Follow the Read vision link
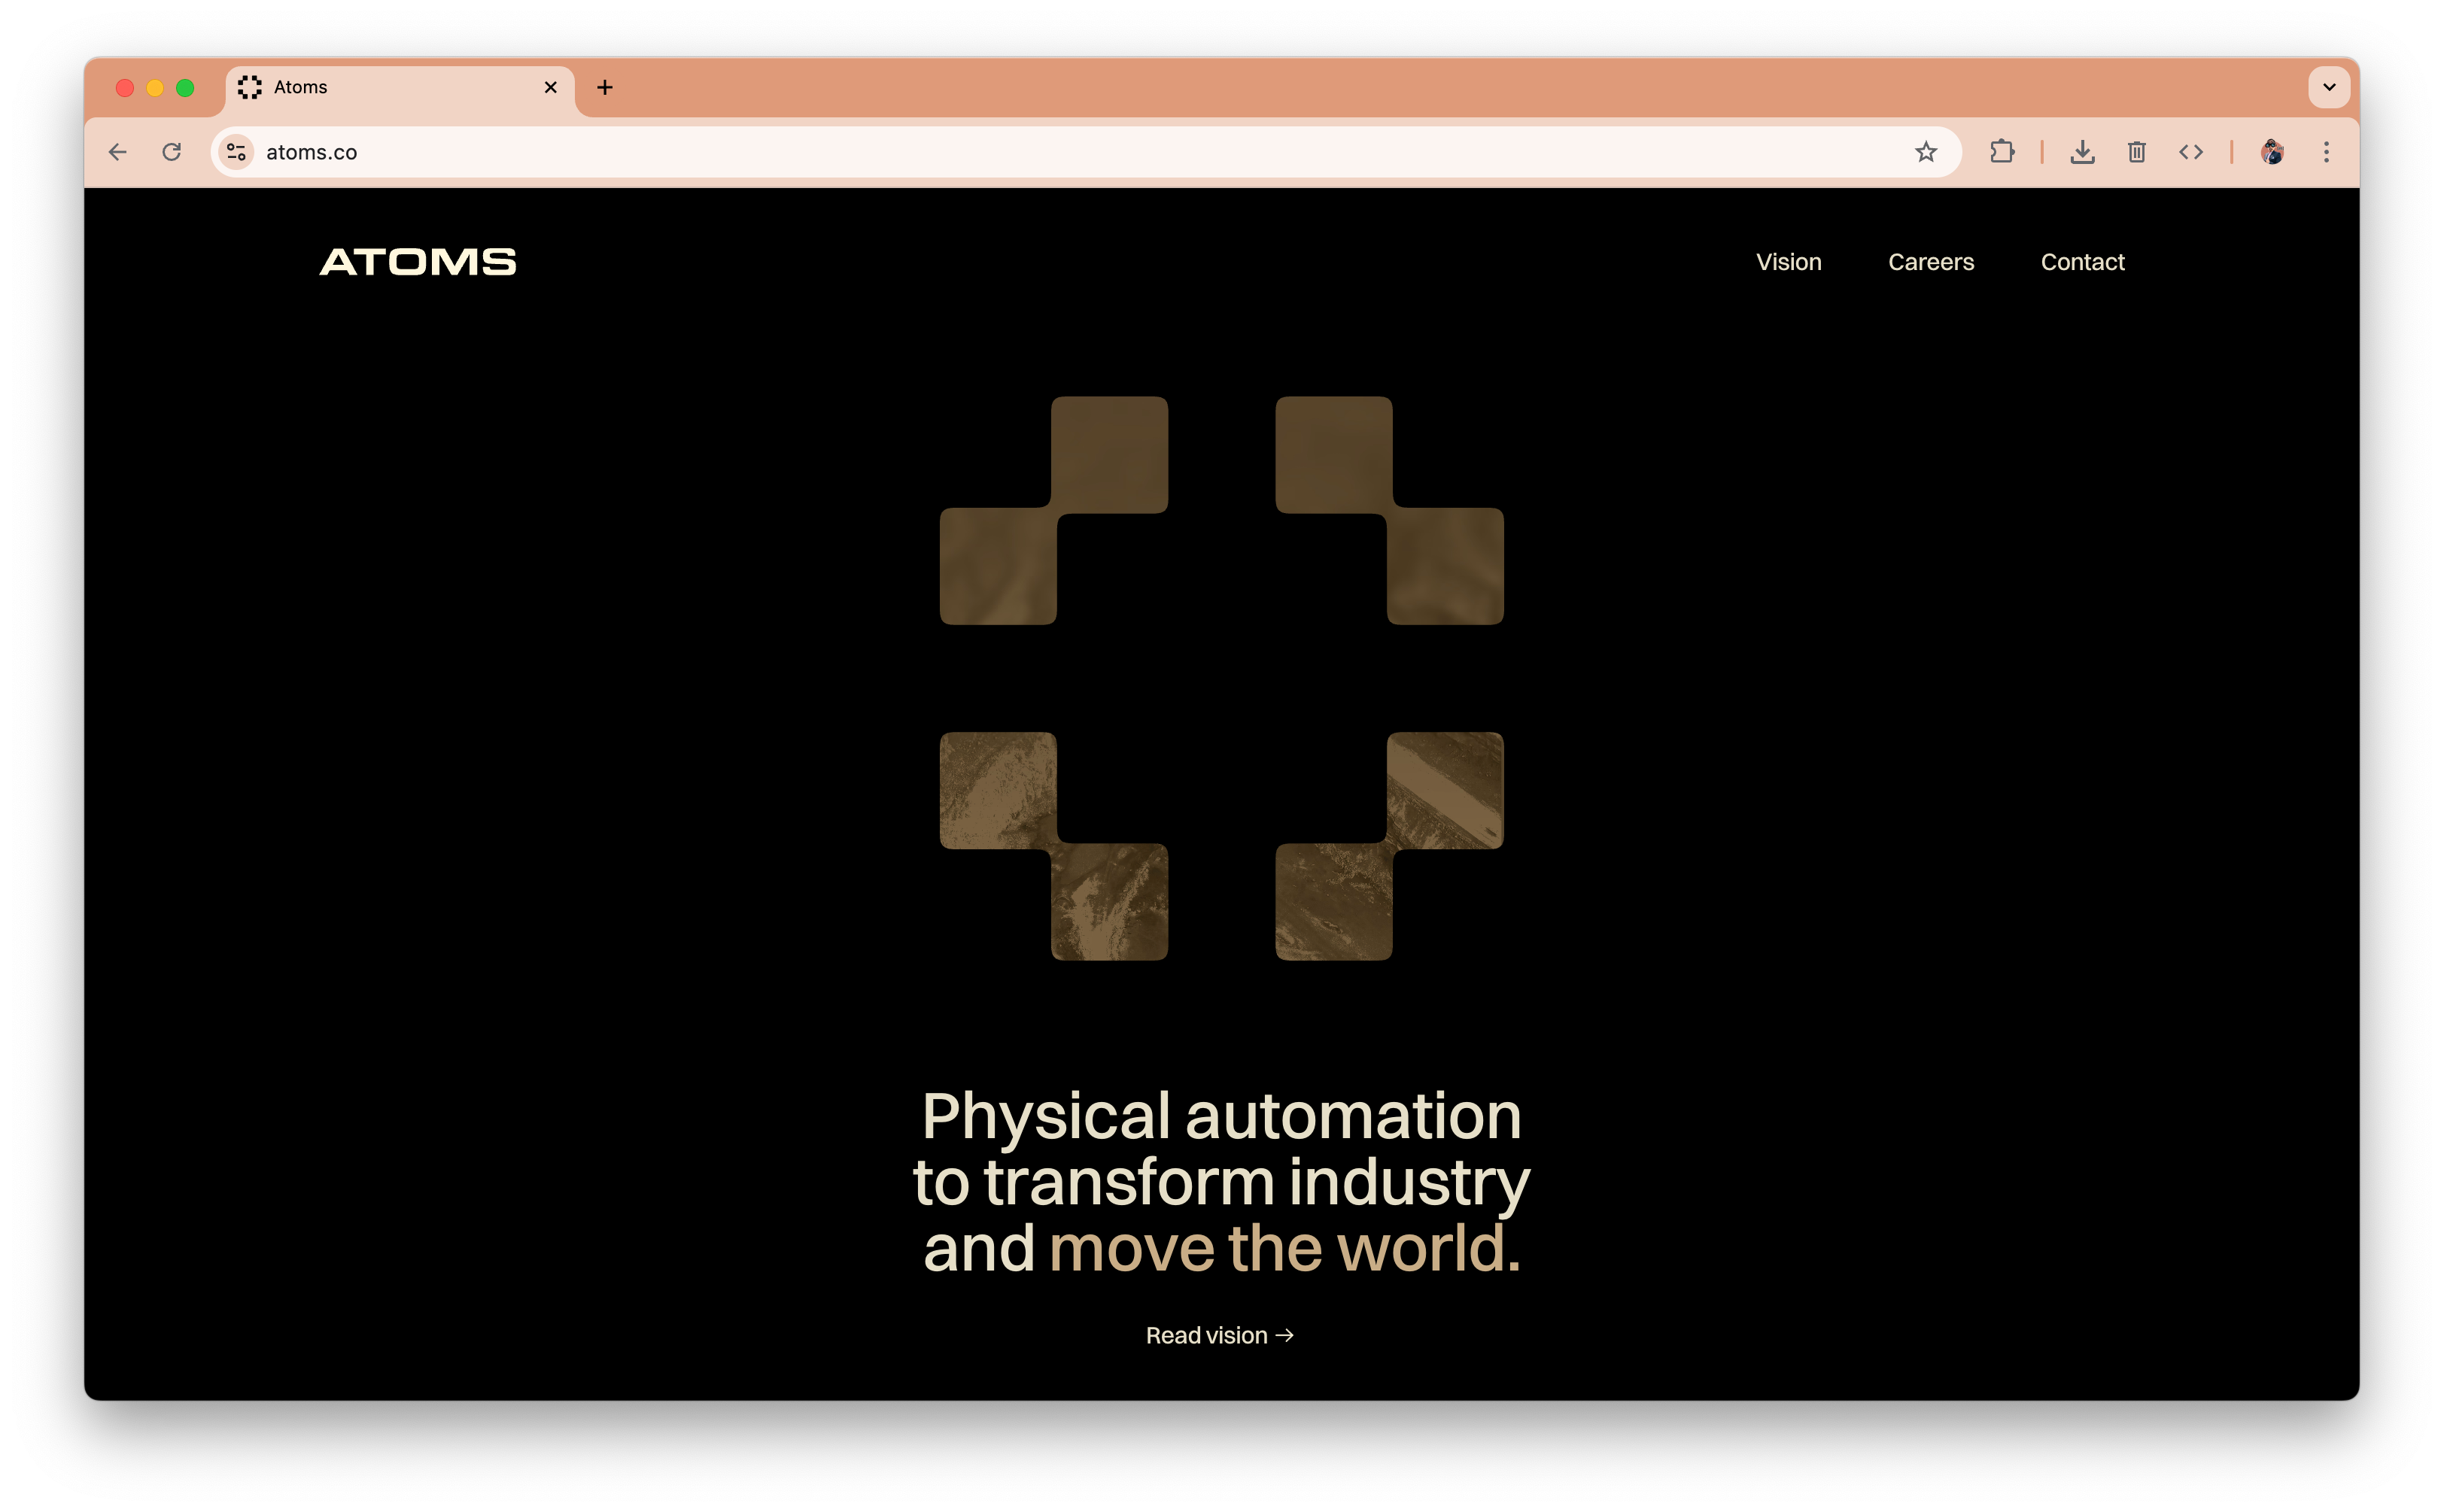This screenshot has height=1512, width=2444. (1219, 1335)
